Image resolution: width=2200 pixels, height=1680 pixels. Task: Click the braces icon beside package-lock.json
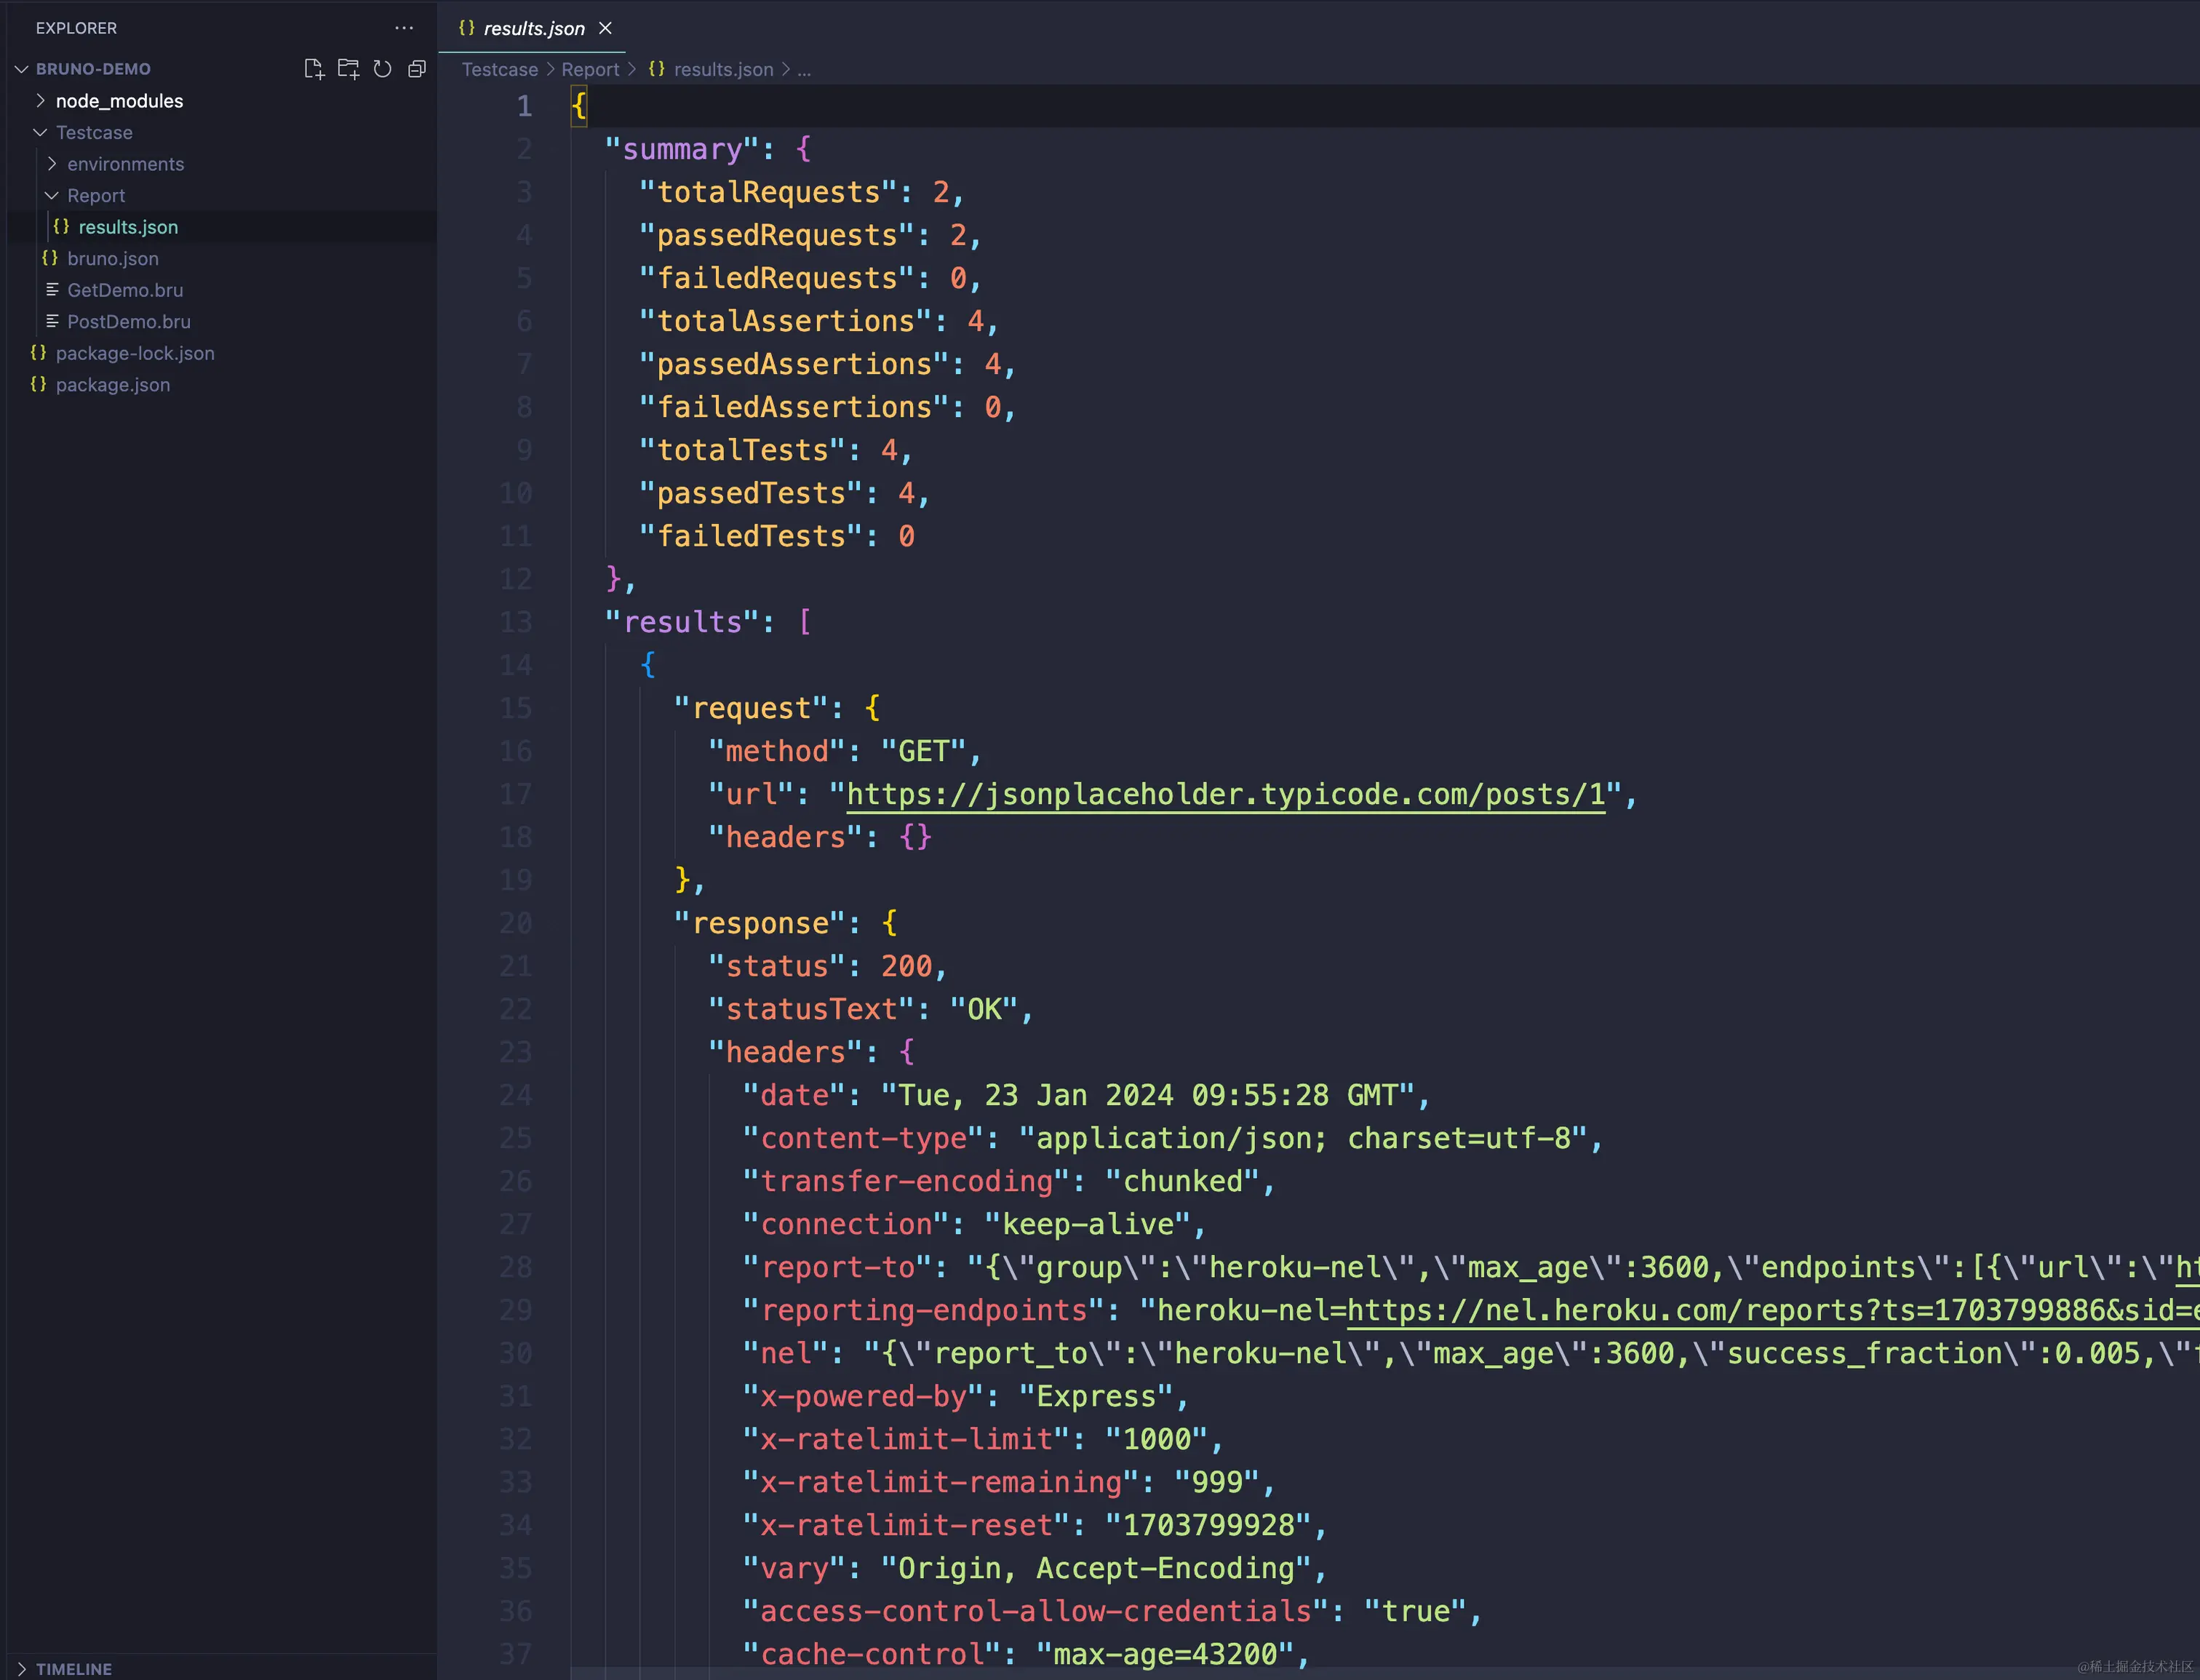38,353
